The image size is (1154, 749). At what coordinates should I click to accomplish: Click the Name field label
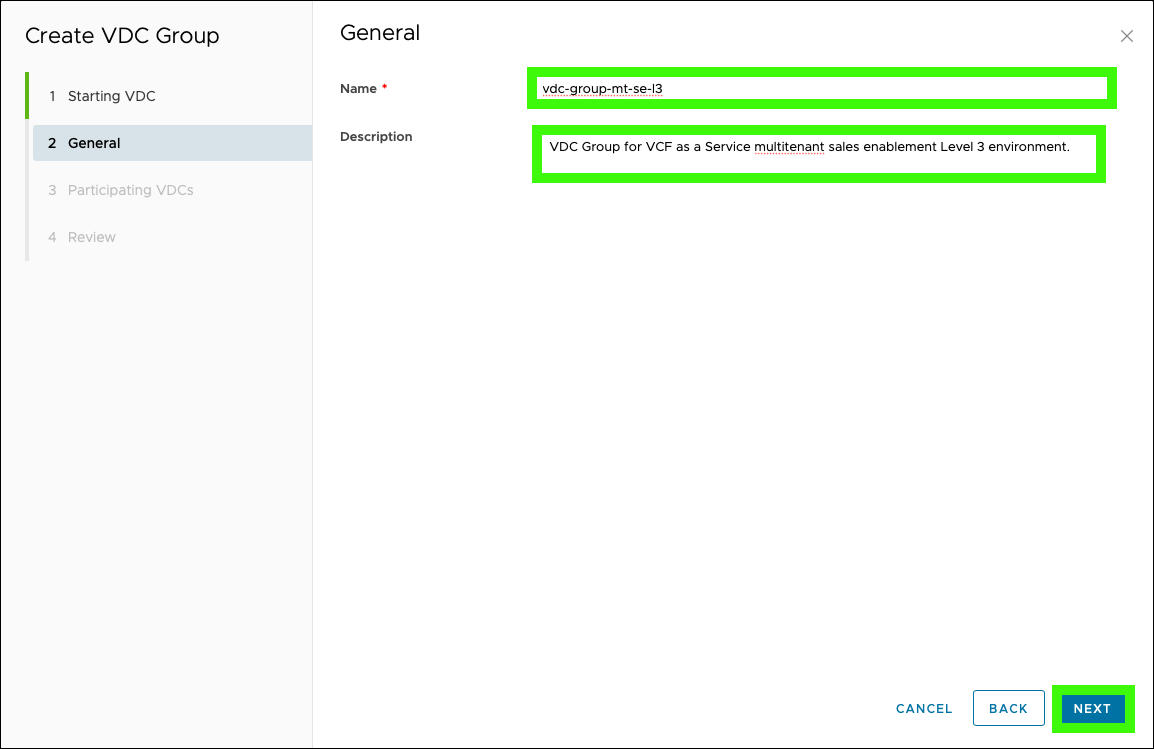point(358,89)
